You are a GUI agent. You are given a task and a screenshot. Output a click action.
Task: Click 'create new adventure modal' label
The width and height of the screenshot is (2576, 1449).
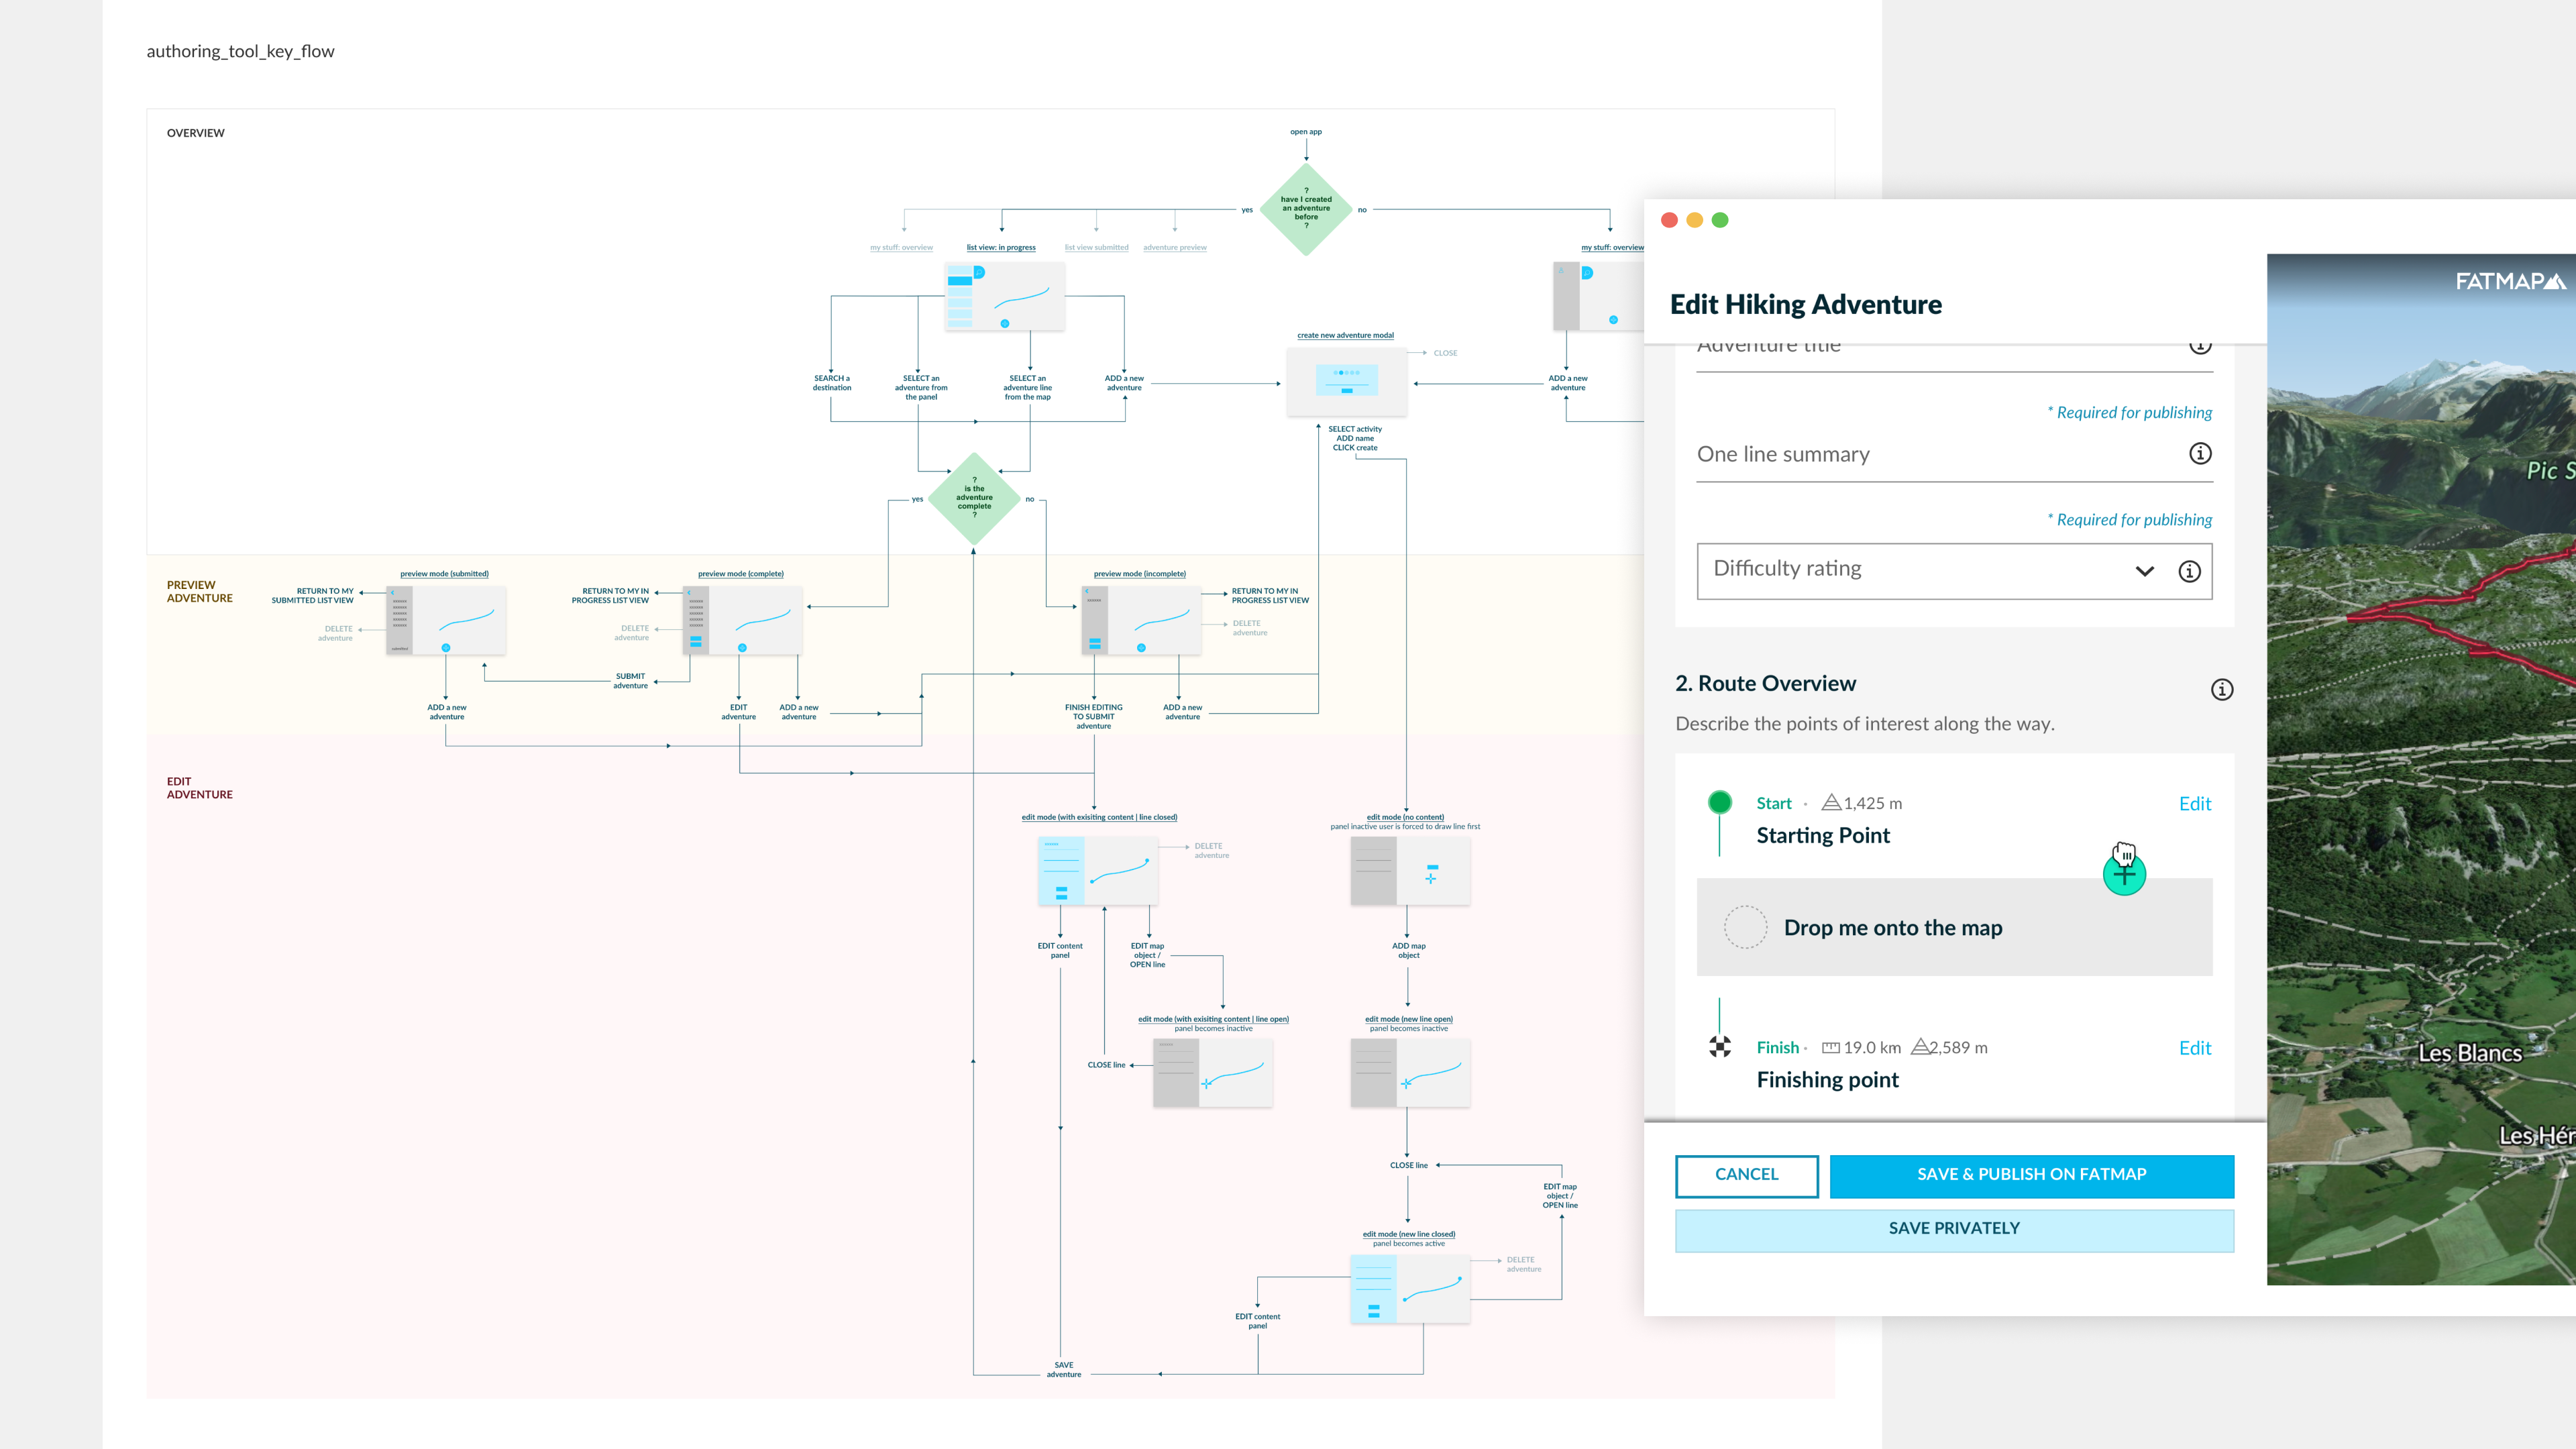click(1345, 335)
